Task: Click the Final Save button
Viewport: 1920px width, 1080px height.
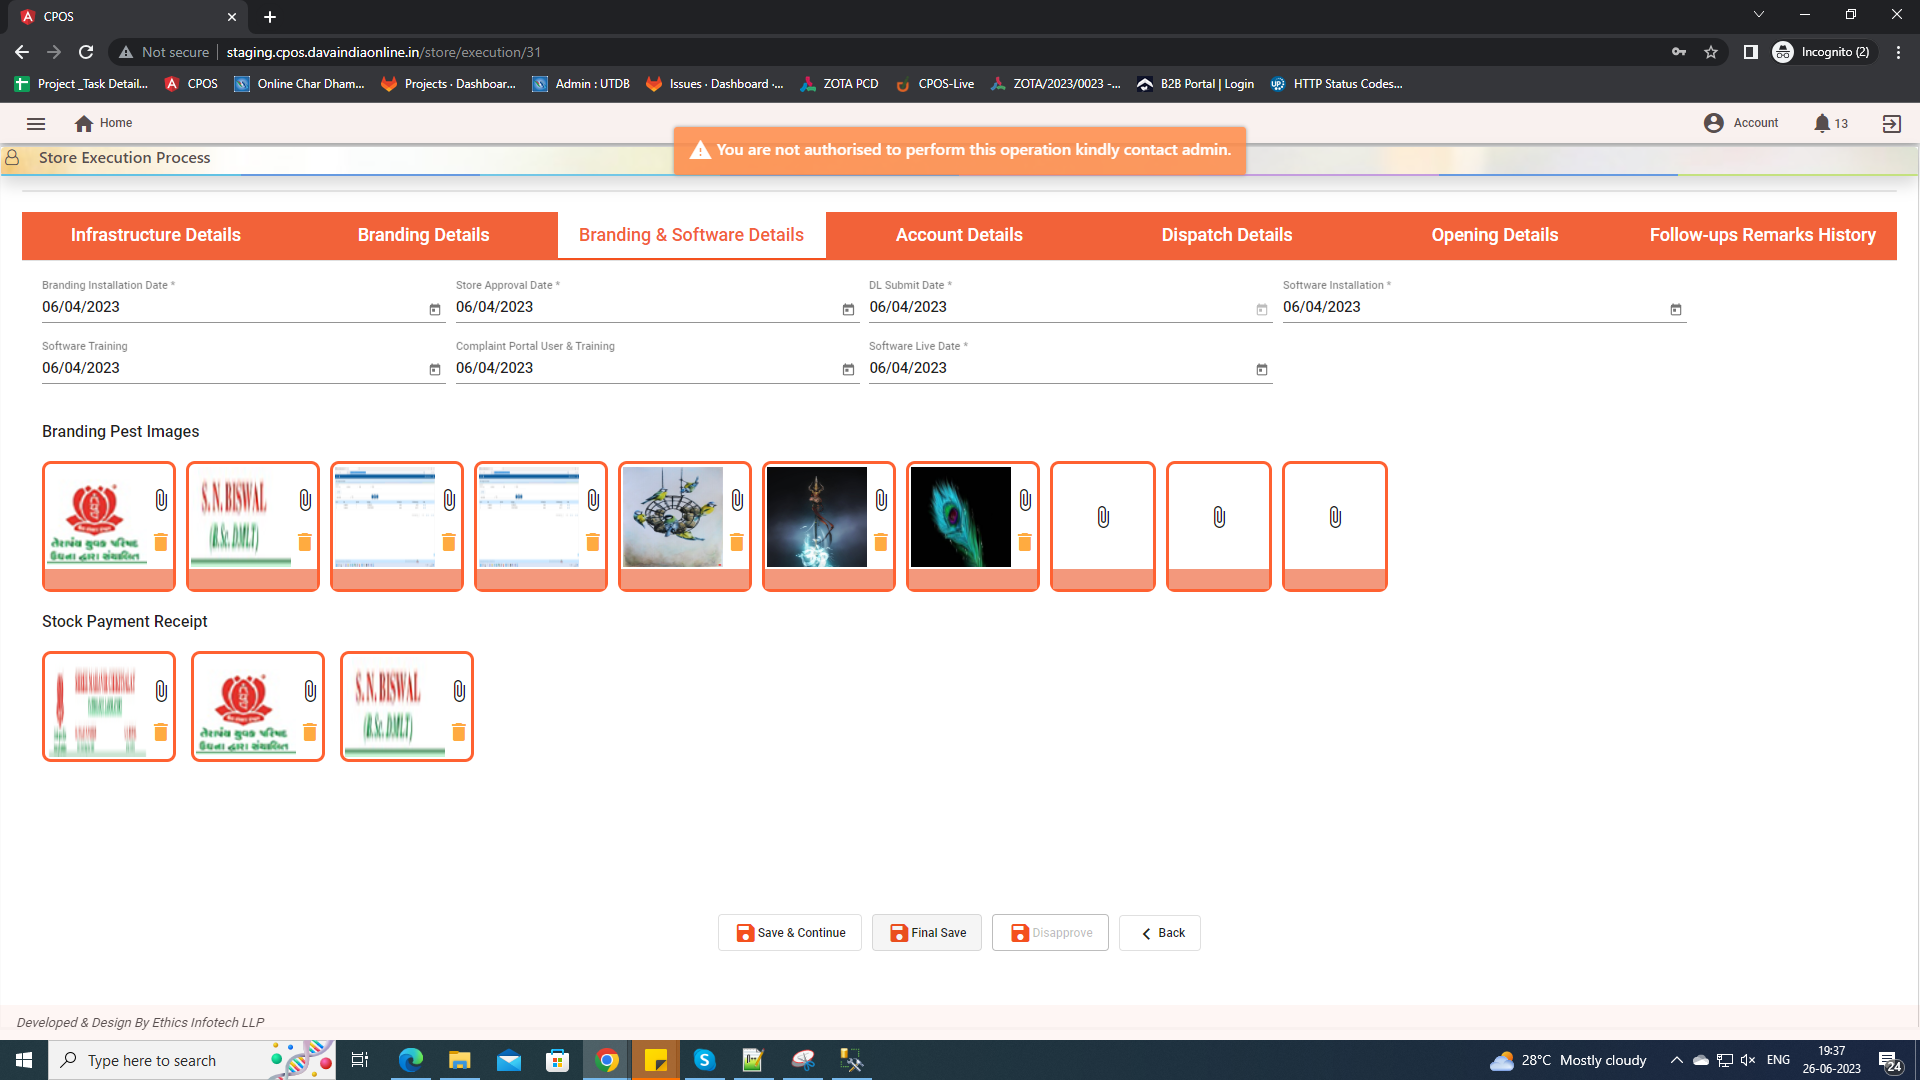Action: (926, 933)
